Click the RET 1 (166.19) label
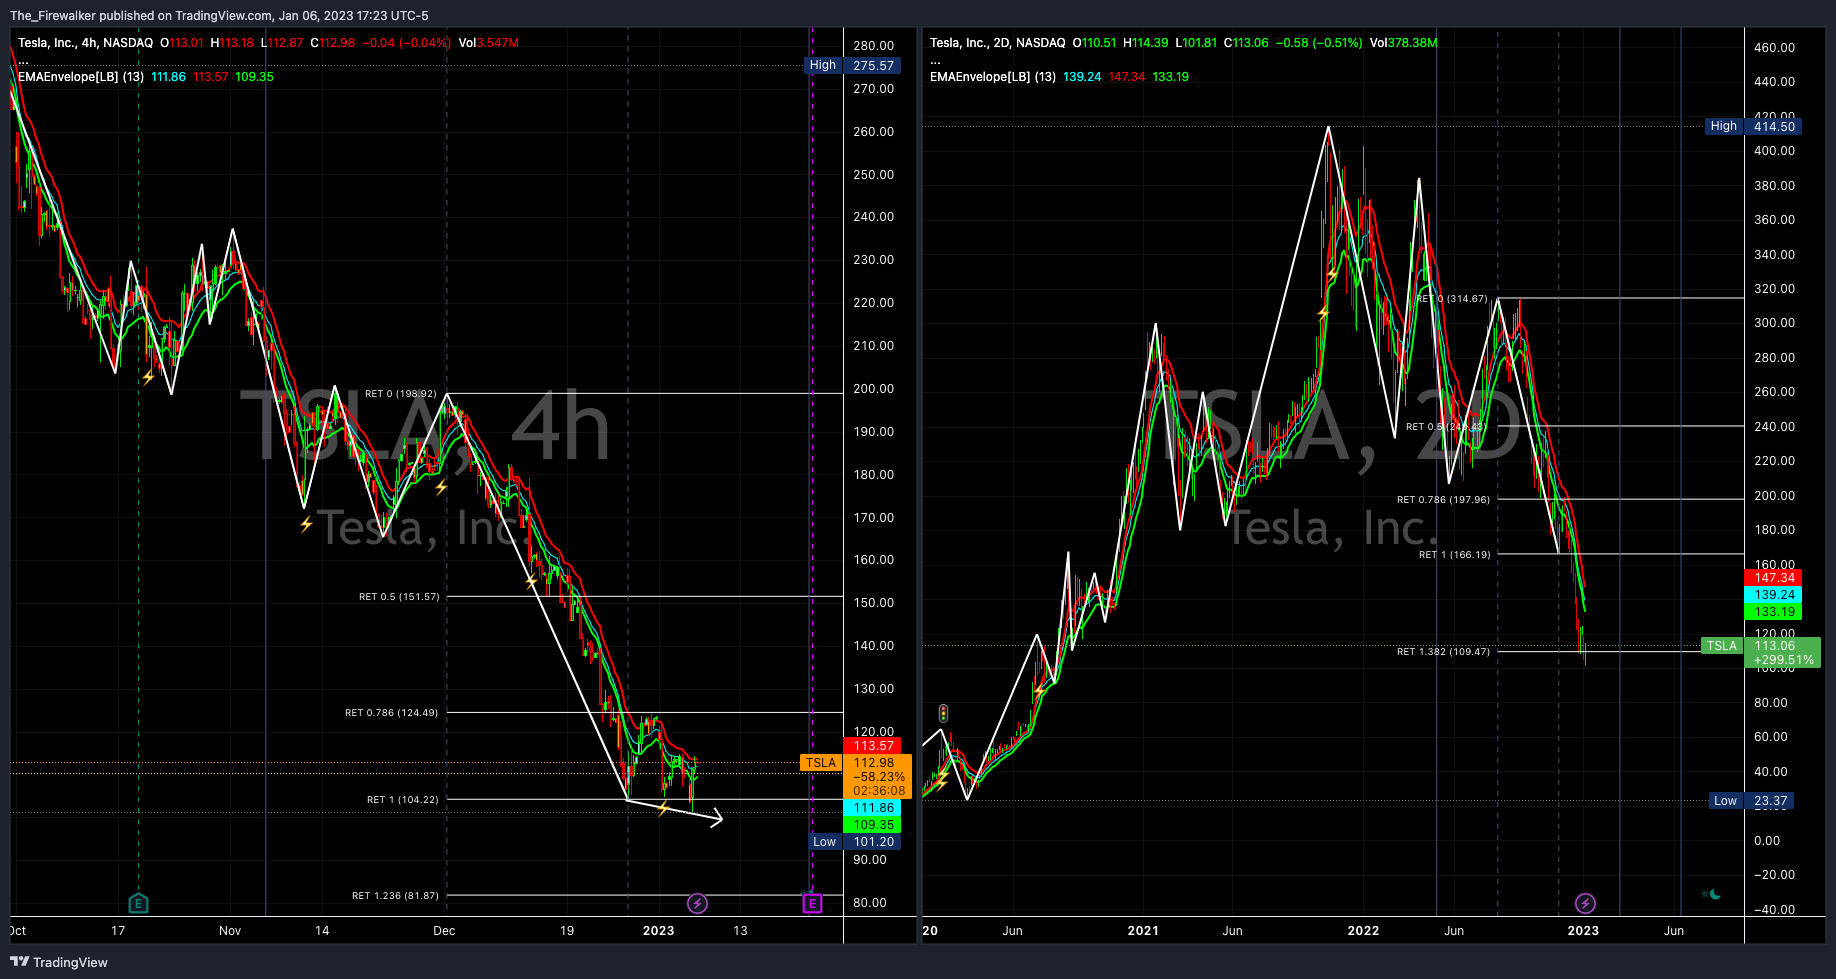 click(x=1454, y=555)
